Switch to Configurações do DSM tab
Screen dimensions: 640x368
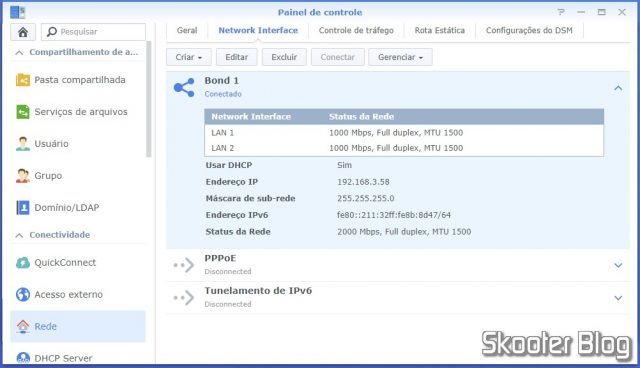(529, 31)
